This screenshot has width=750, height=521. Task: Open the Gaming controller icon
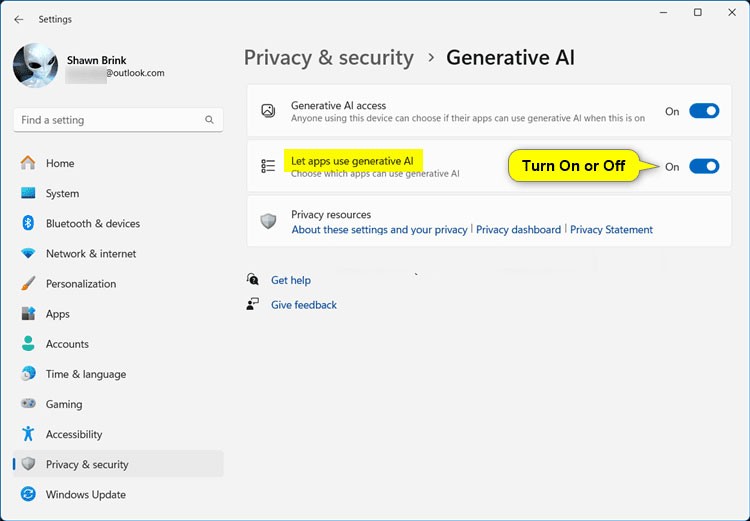click(x=28, y=404)
